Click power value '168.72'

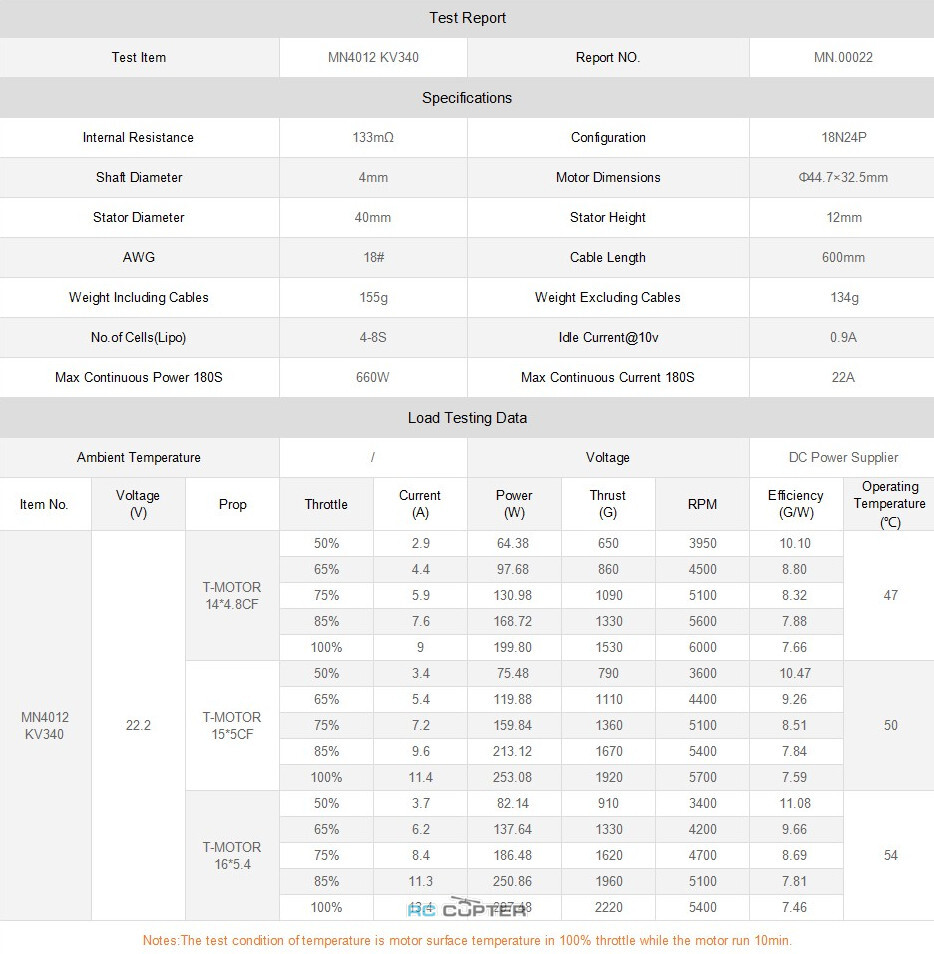pyautogui.click(x=512, y=622)
